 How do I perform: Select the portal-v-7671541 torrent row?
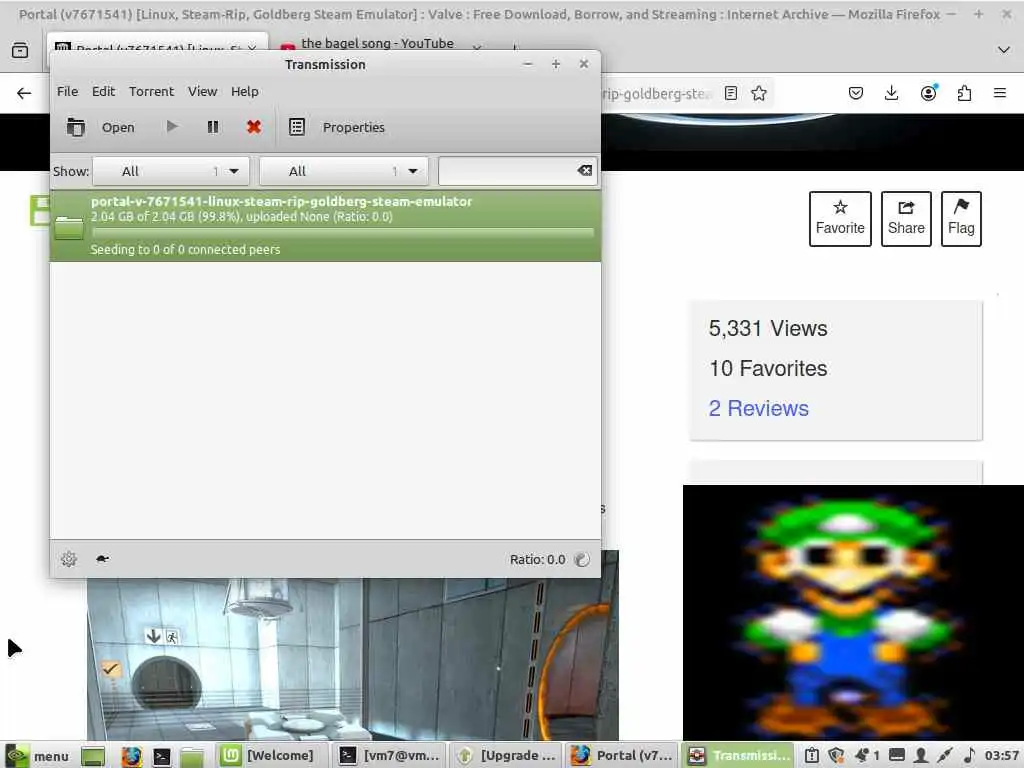pyautogui.click(x=325, y=226)
